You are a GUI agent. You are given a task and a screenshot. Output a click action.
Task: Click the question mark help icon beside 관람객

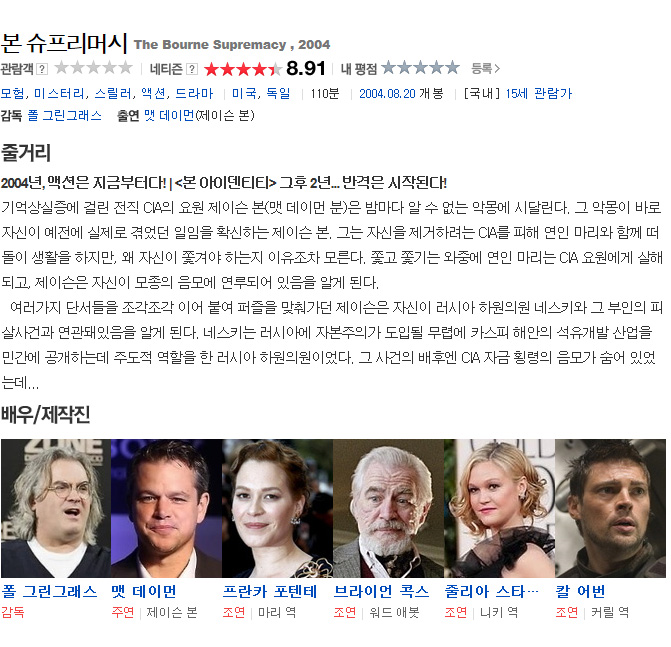pyautogui.click(x=42, y=69)
